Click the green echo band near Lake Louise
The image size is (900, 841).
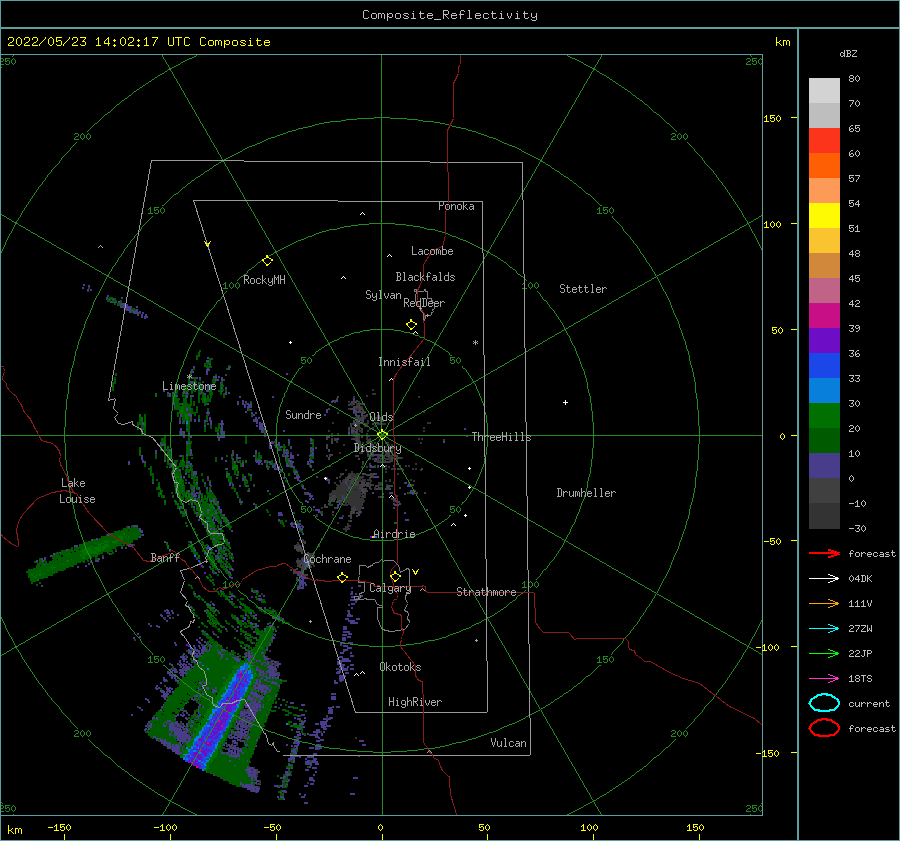(85, 553)
